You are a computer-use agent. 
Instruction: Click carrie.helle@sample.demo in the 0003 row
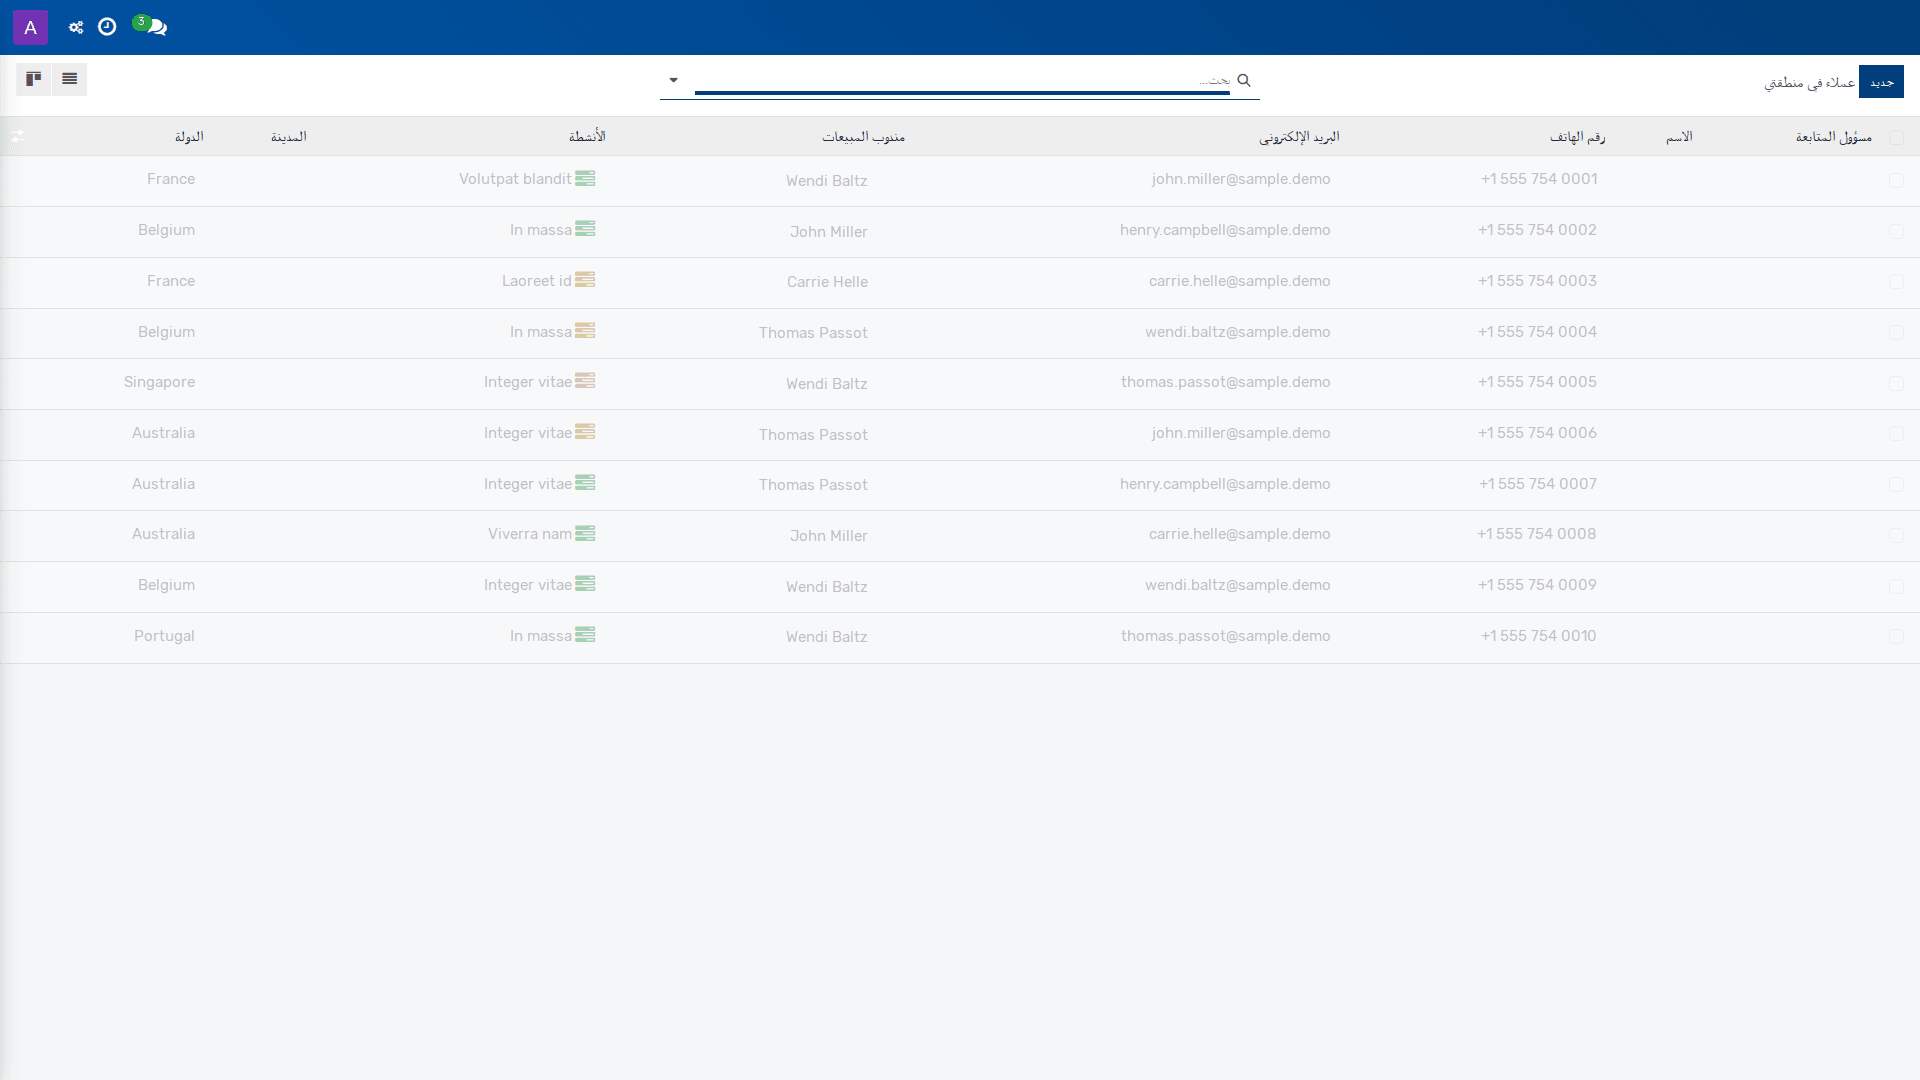click(1239, 281)
